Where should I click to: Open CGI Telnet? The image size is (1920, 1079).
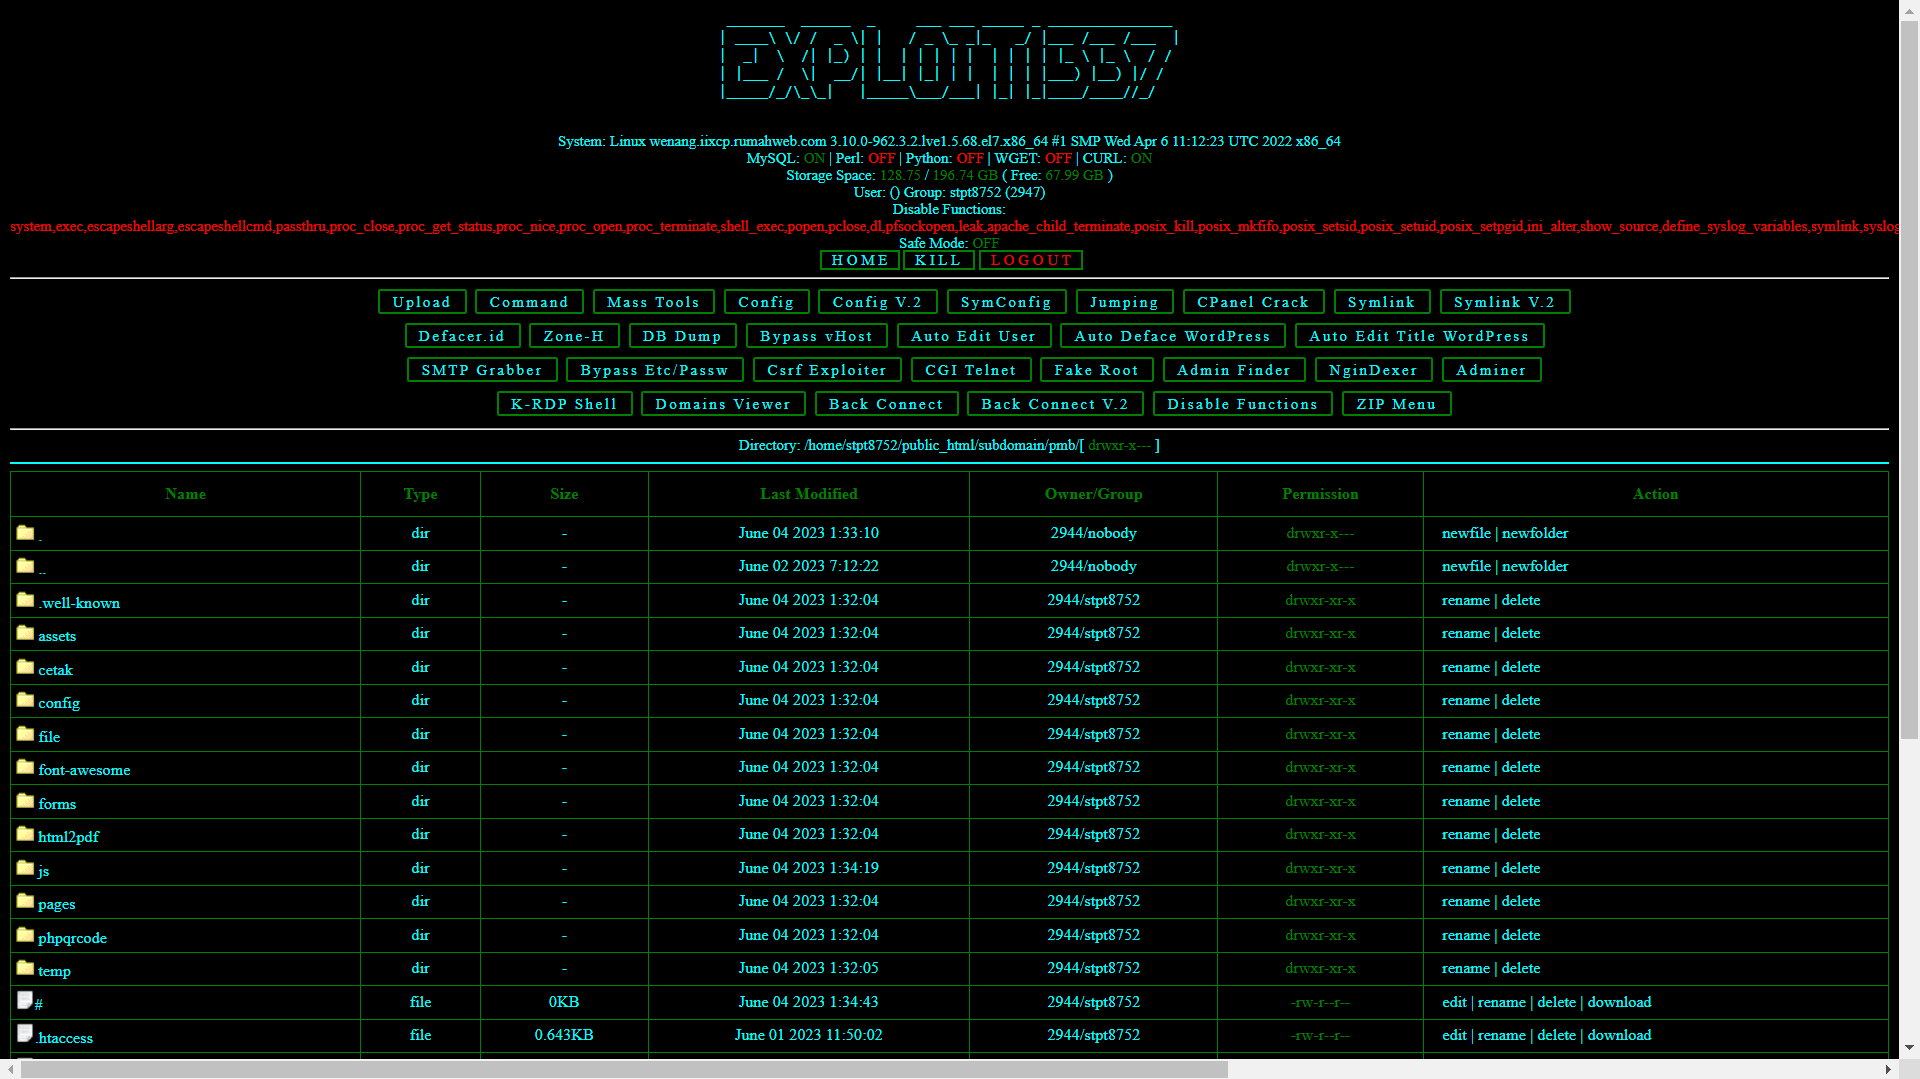tap(971, 370)
